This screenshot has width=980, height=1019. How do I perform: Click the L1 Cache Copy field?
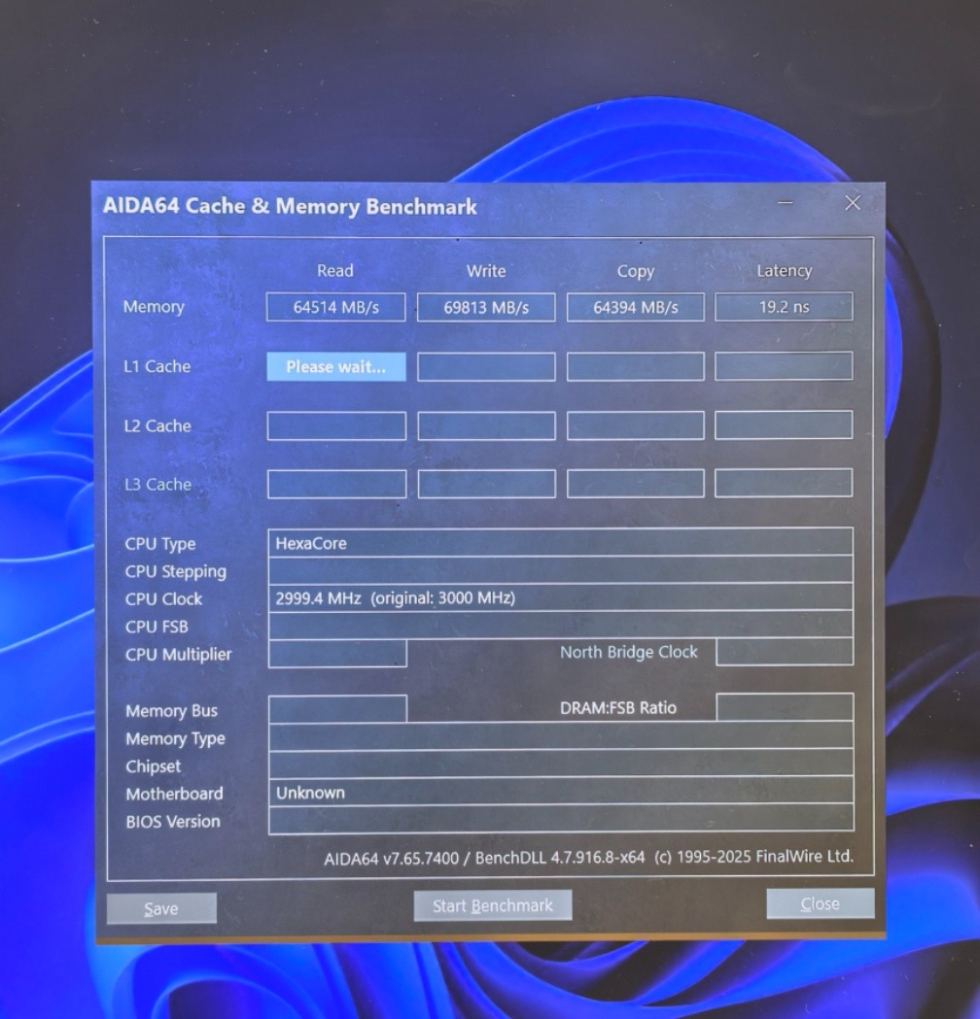click(636, 367)
